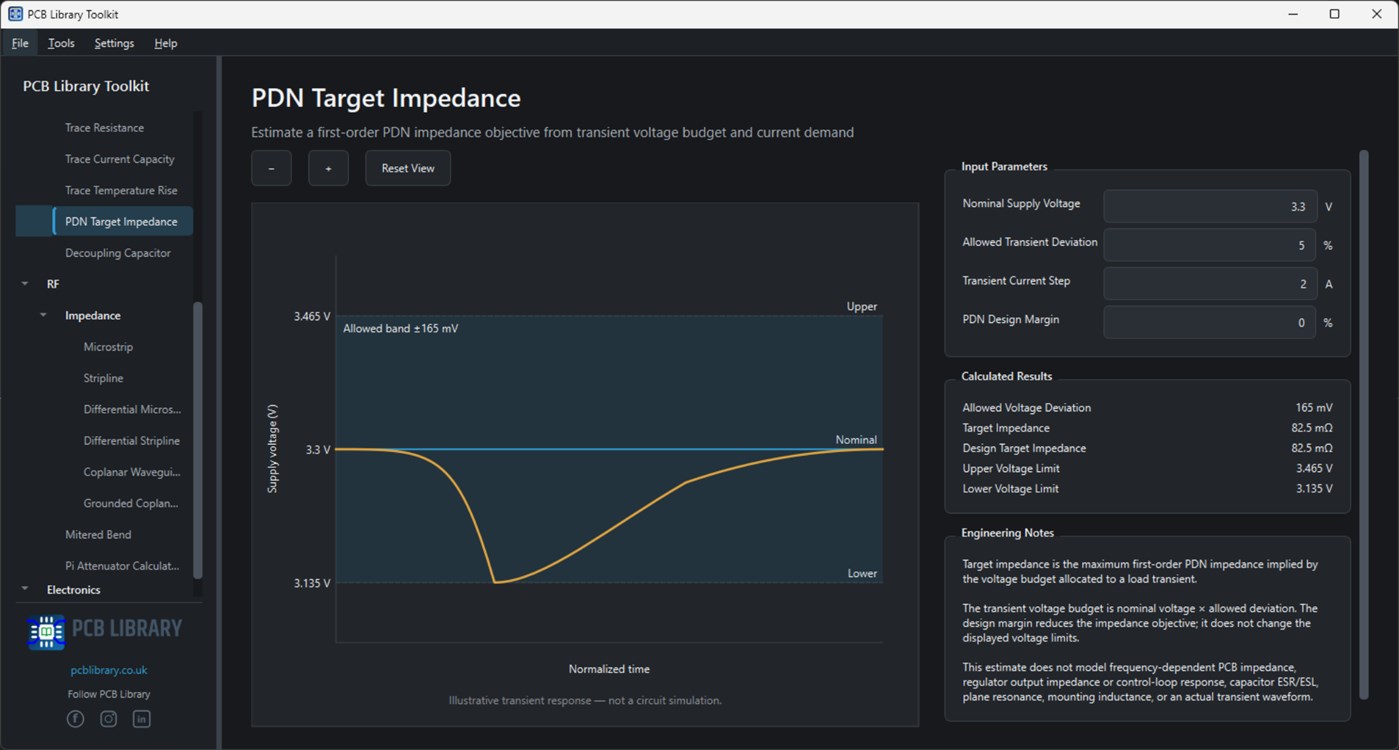The image size is (1399, 750).
Task: Edit the Nominal Supply Voltage field
Action: (1210, 206)
